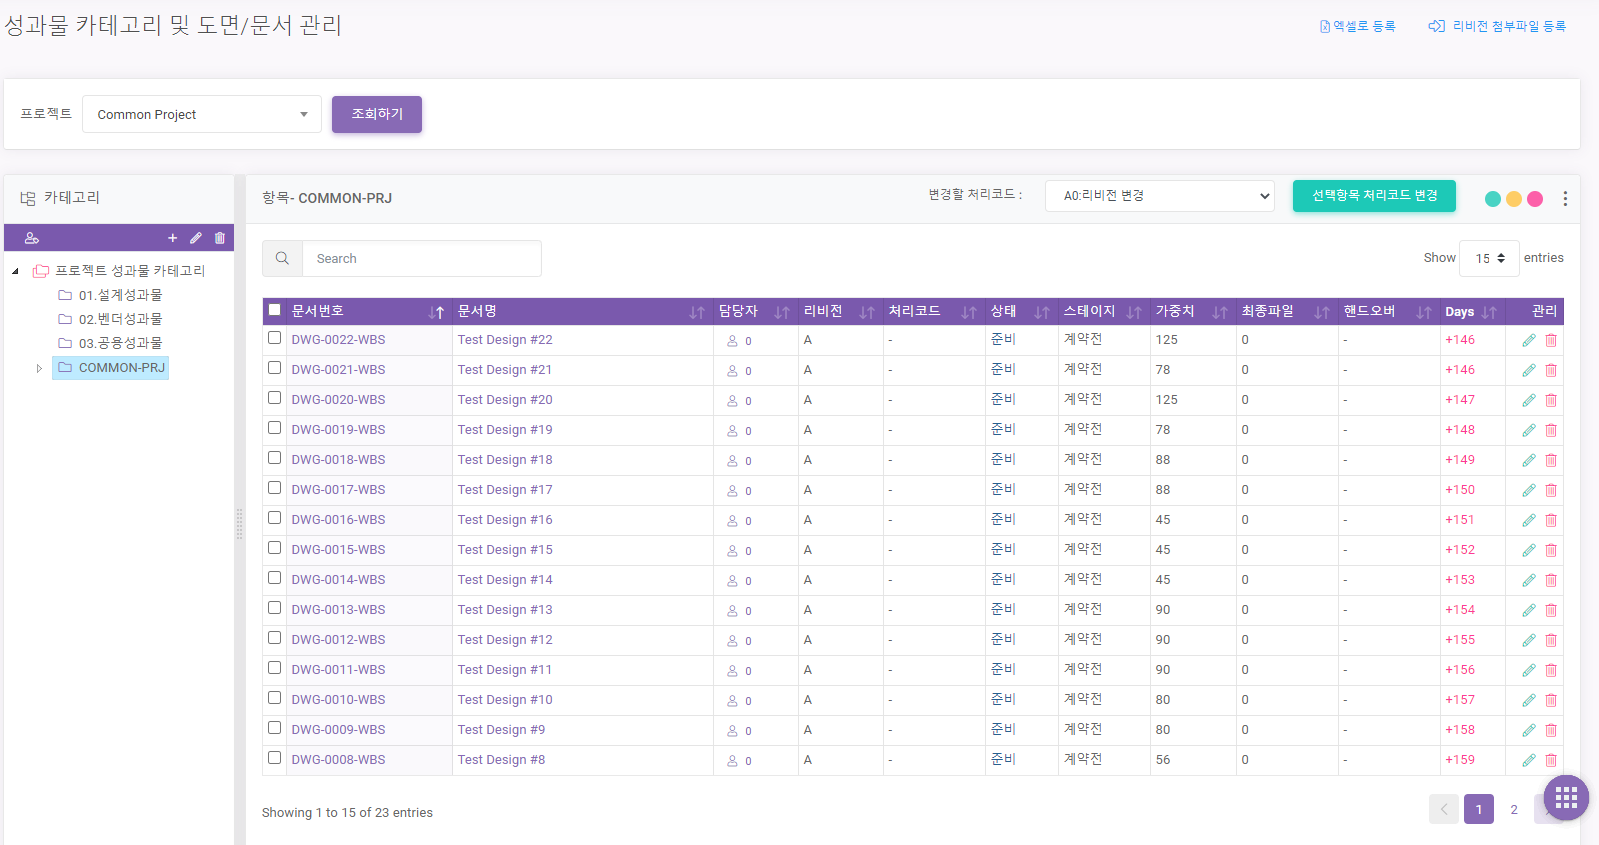Check the box for DWG-0012-WBS
The width and height of the screenshot is (1599, 845).
[x=274, y=638]
